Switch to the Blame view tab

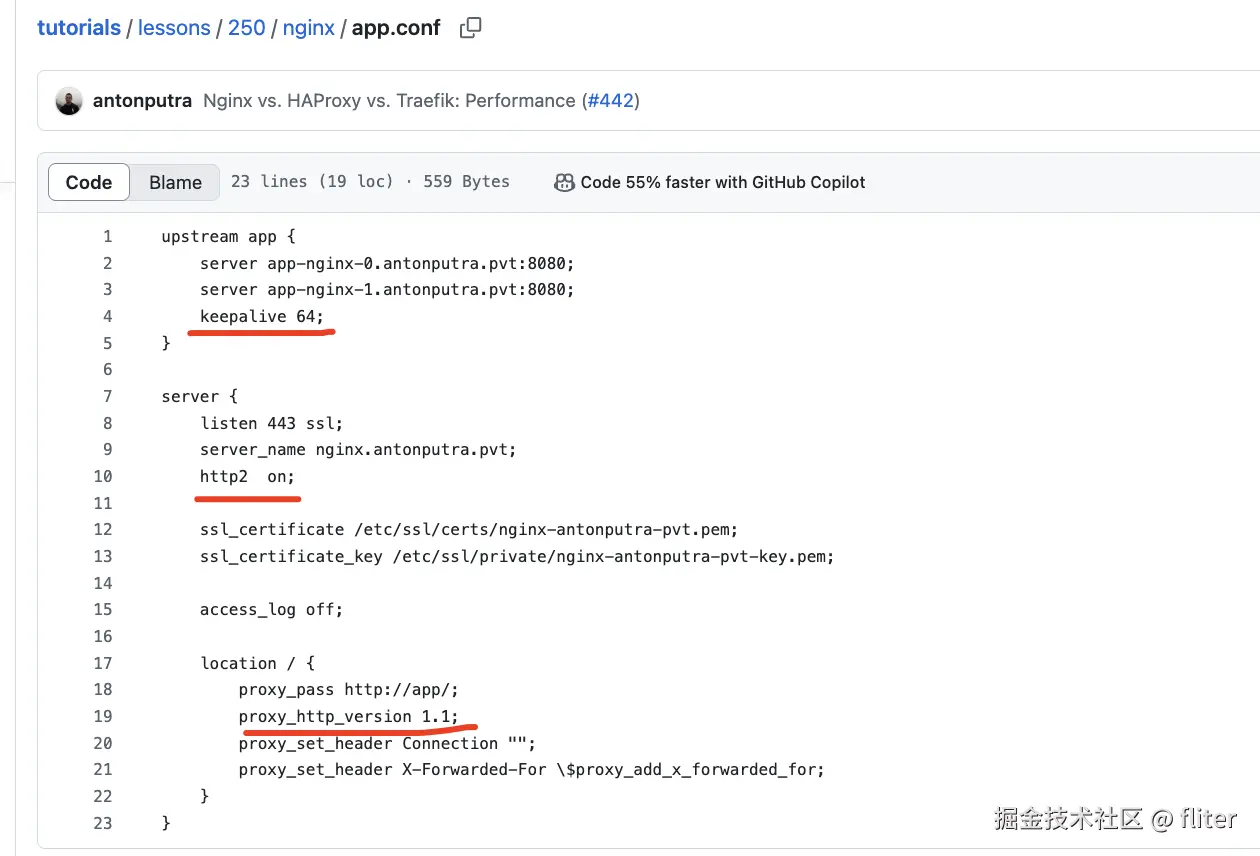(175, 182)
